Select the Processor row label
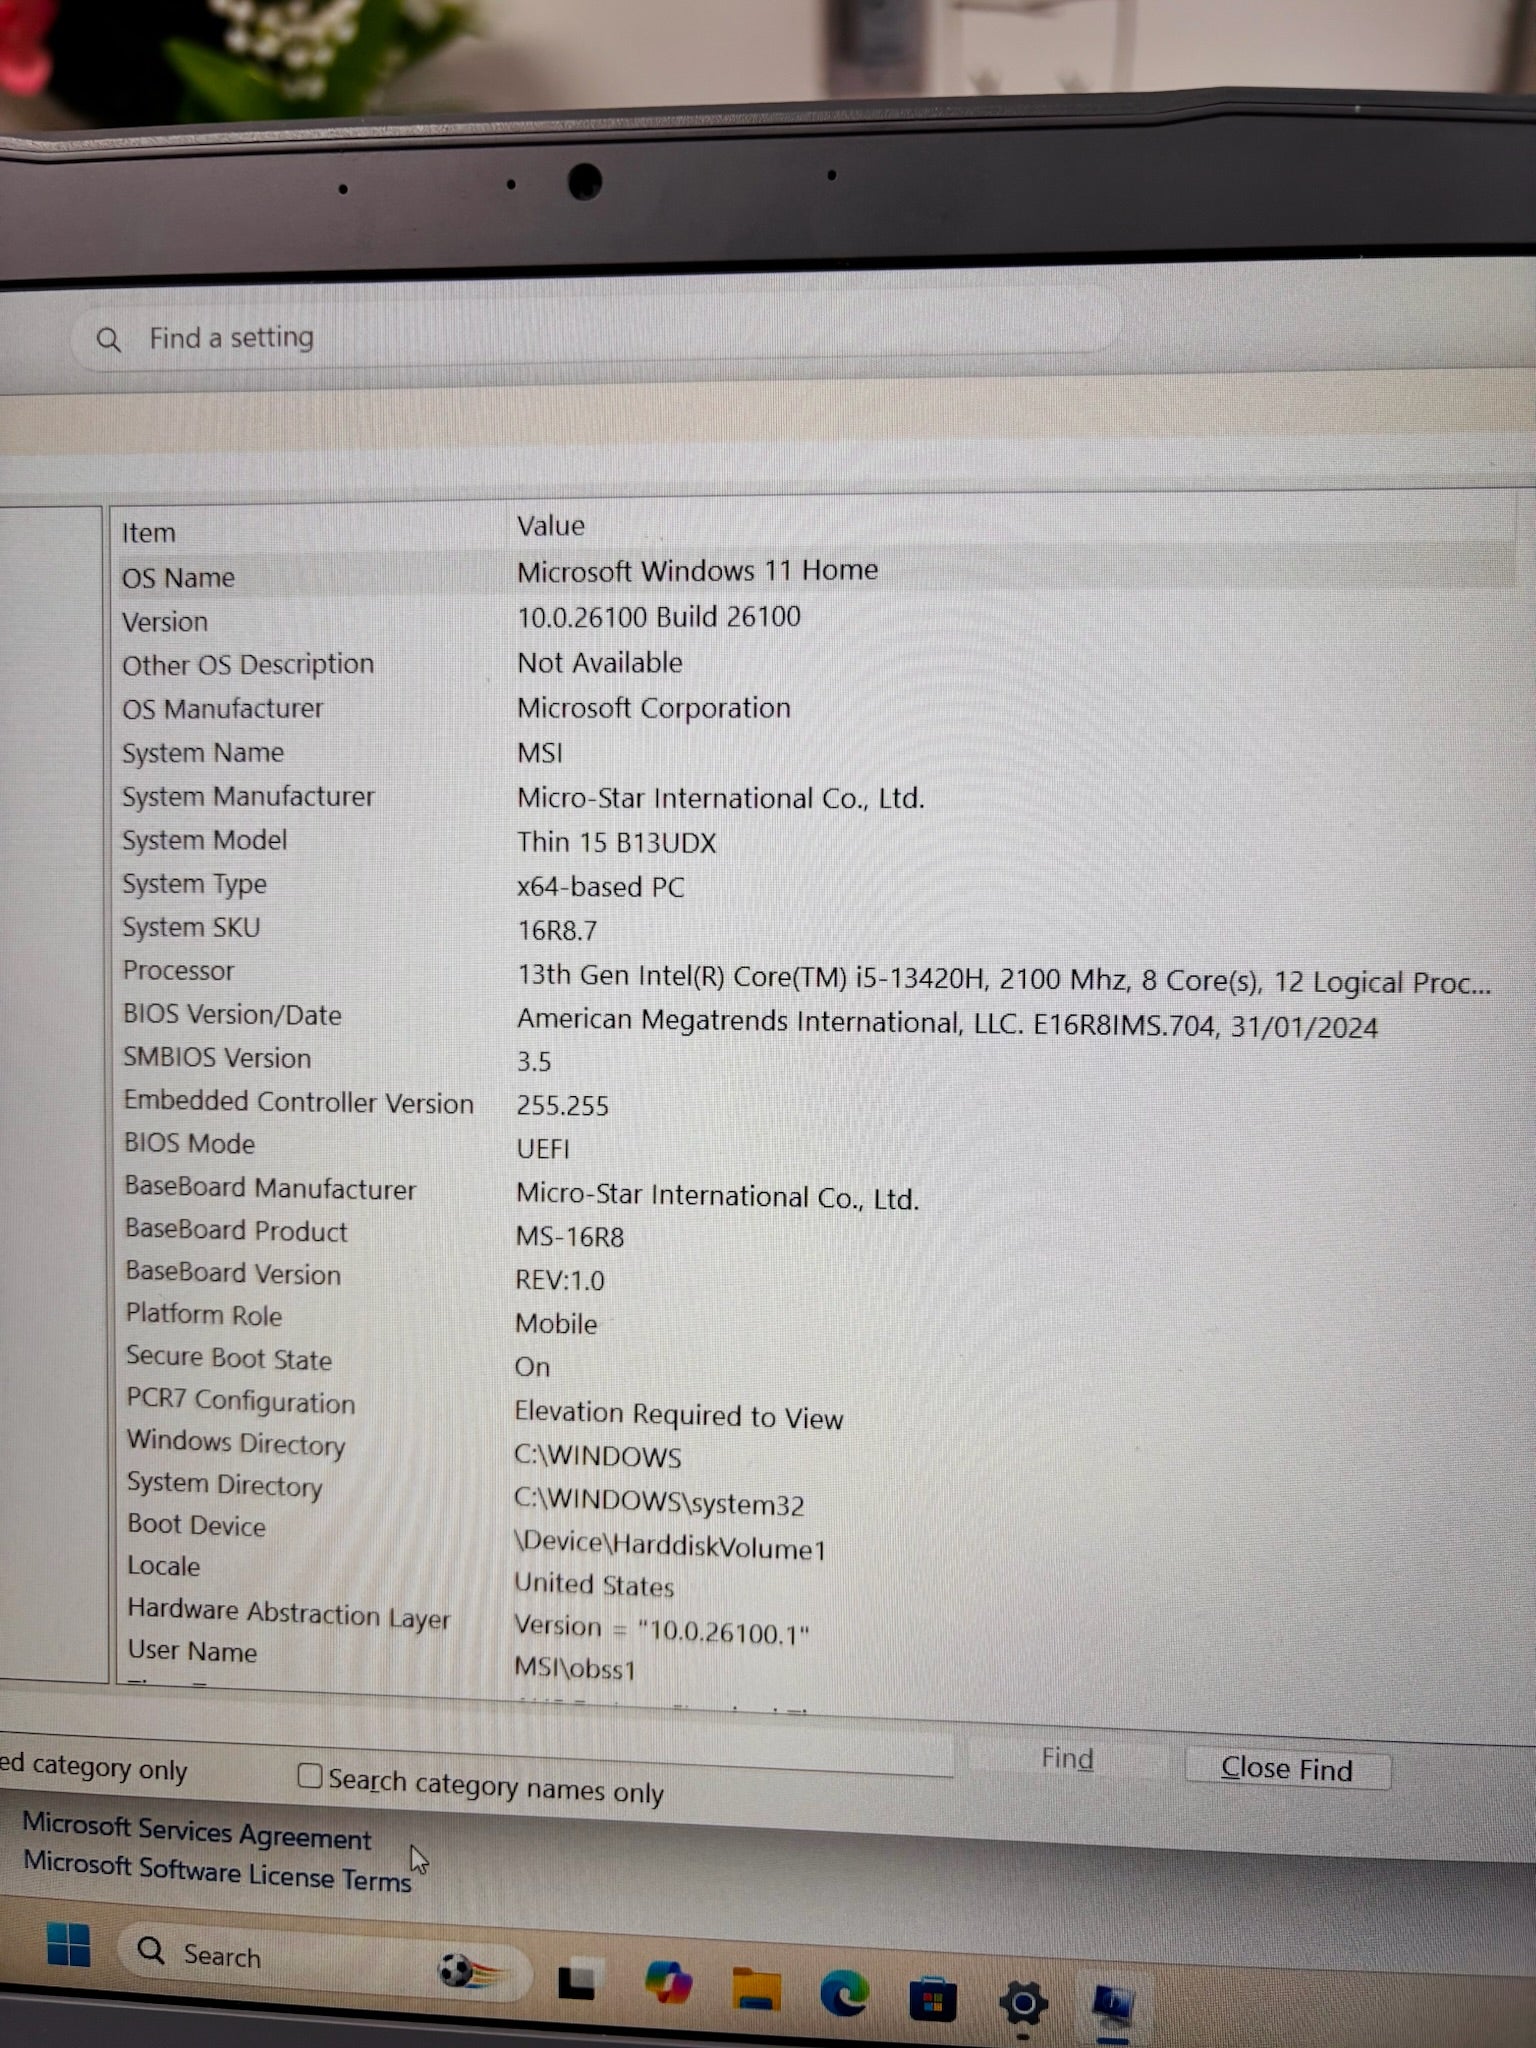This screenshot has width=1536, height=2048. [178, 971]
